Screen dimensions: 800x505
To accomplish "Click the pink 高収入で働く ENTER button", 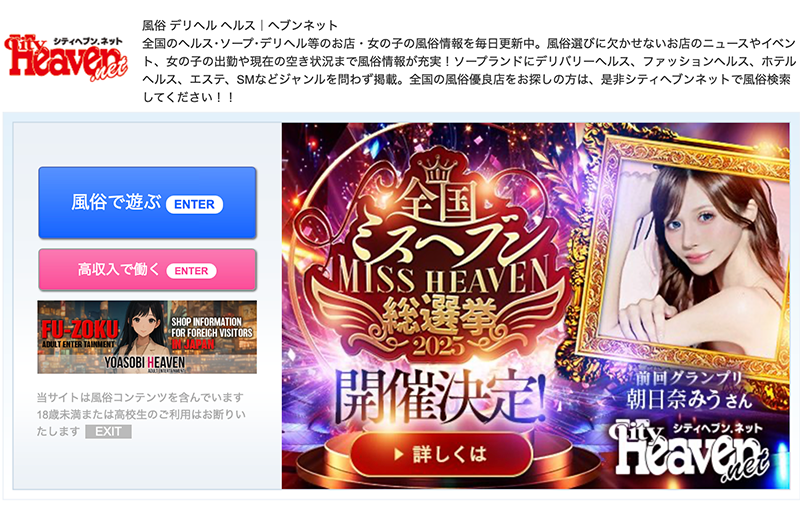I will pyautogui.click(x=147, y=270).
